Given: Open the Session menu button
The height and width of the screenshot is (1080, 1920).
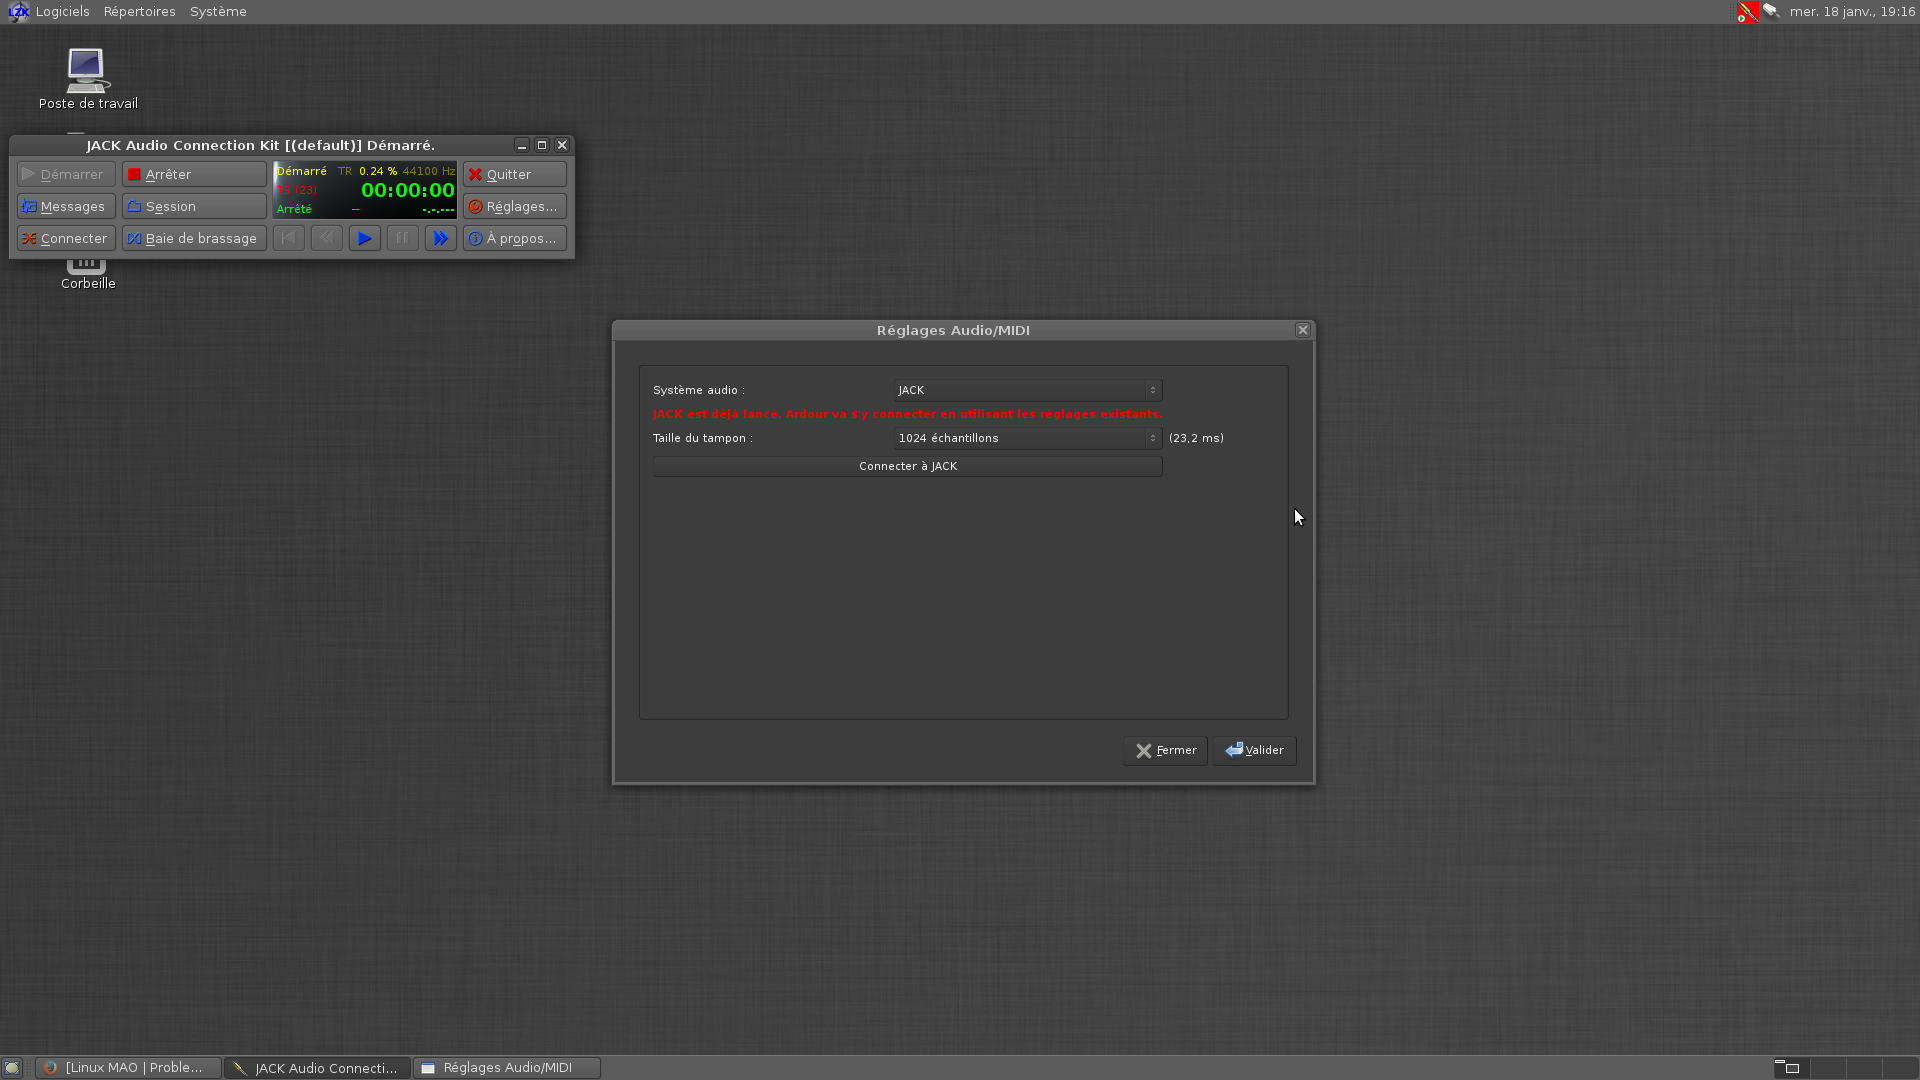Looking at the screenshot, I should 194,206.
